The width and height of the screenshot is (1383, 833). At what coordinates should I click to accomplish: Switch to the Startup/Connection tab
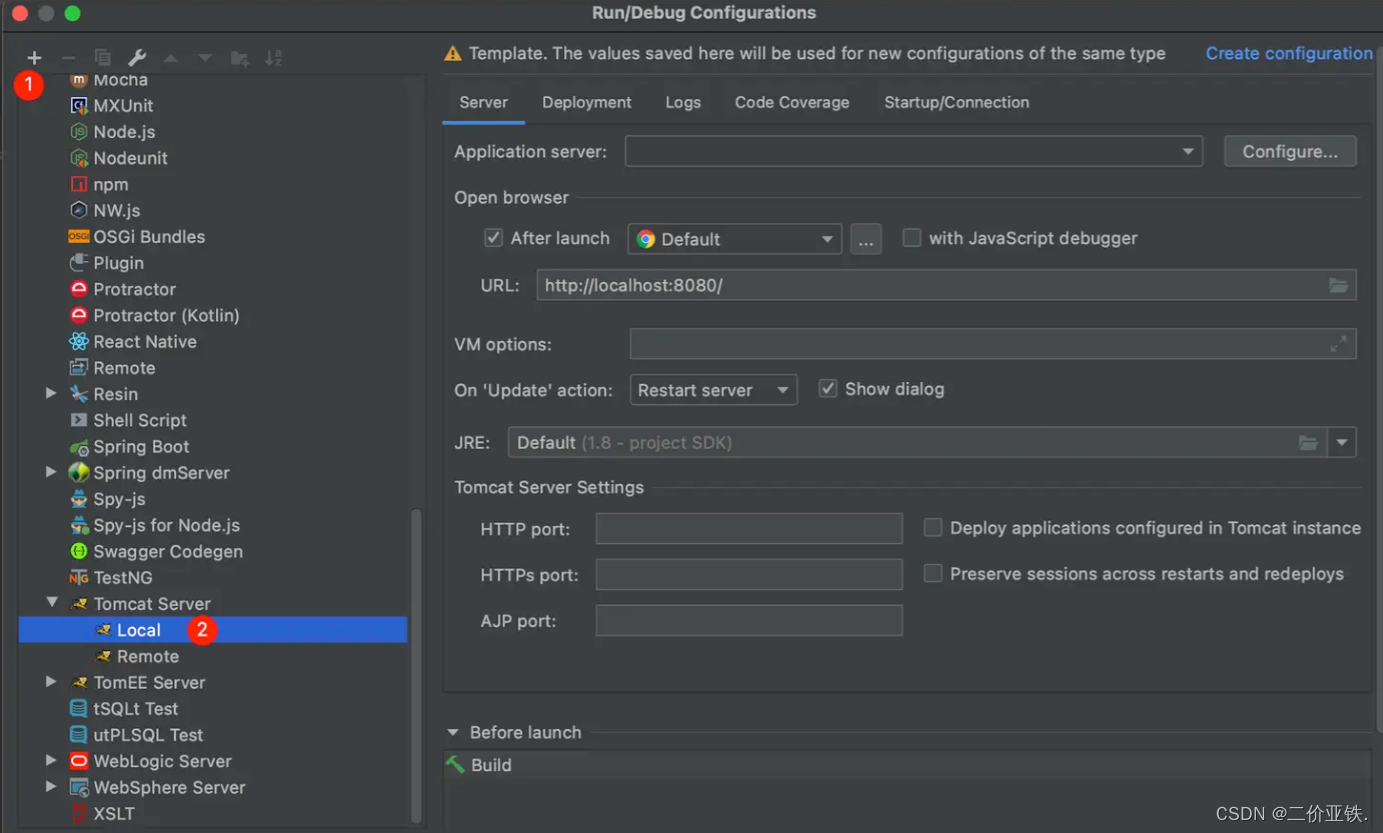(x=957, y=102)
